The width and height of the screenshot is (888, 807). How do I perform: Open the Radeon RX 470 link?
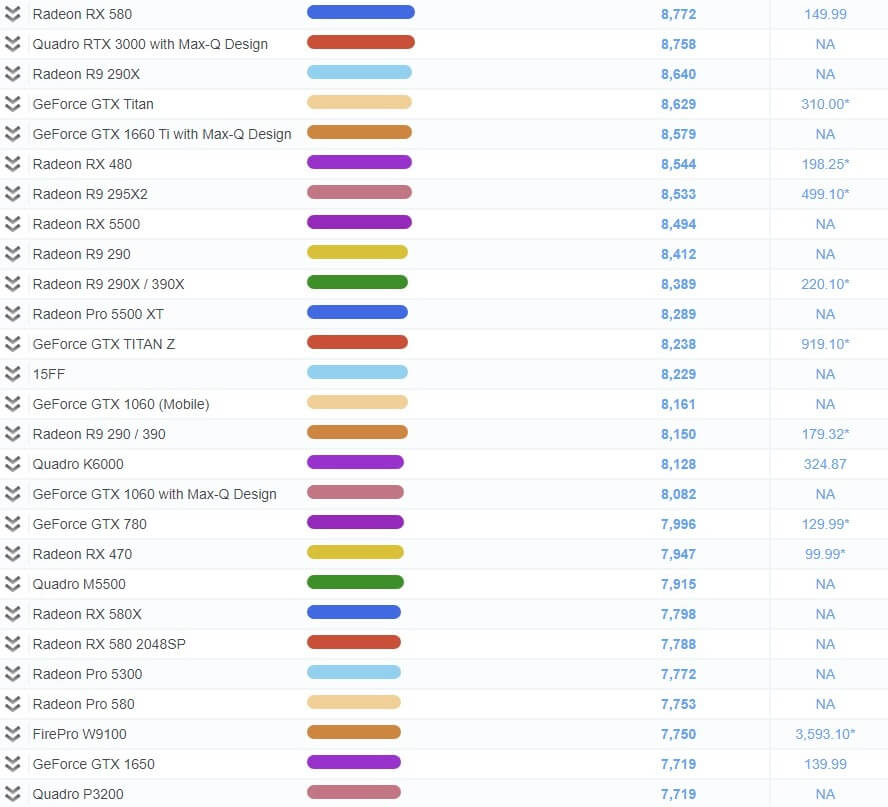pyautogui.click(x=82, y=554)
